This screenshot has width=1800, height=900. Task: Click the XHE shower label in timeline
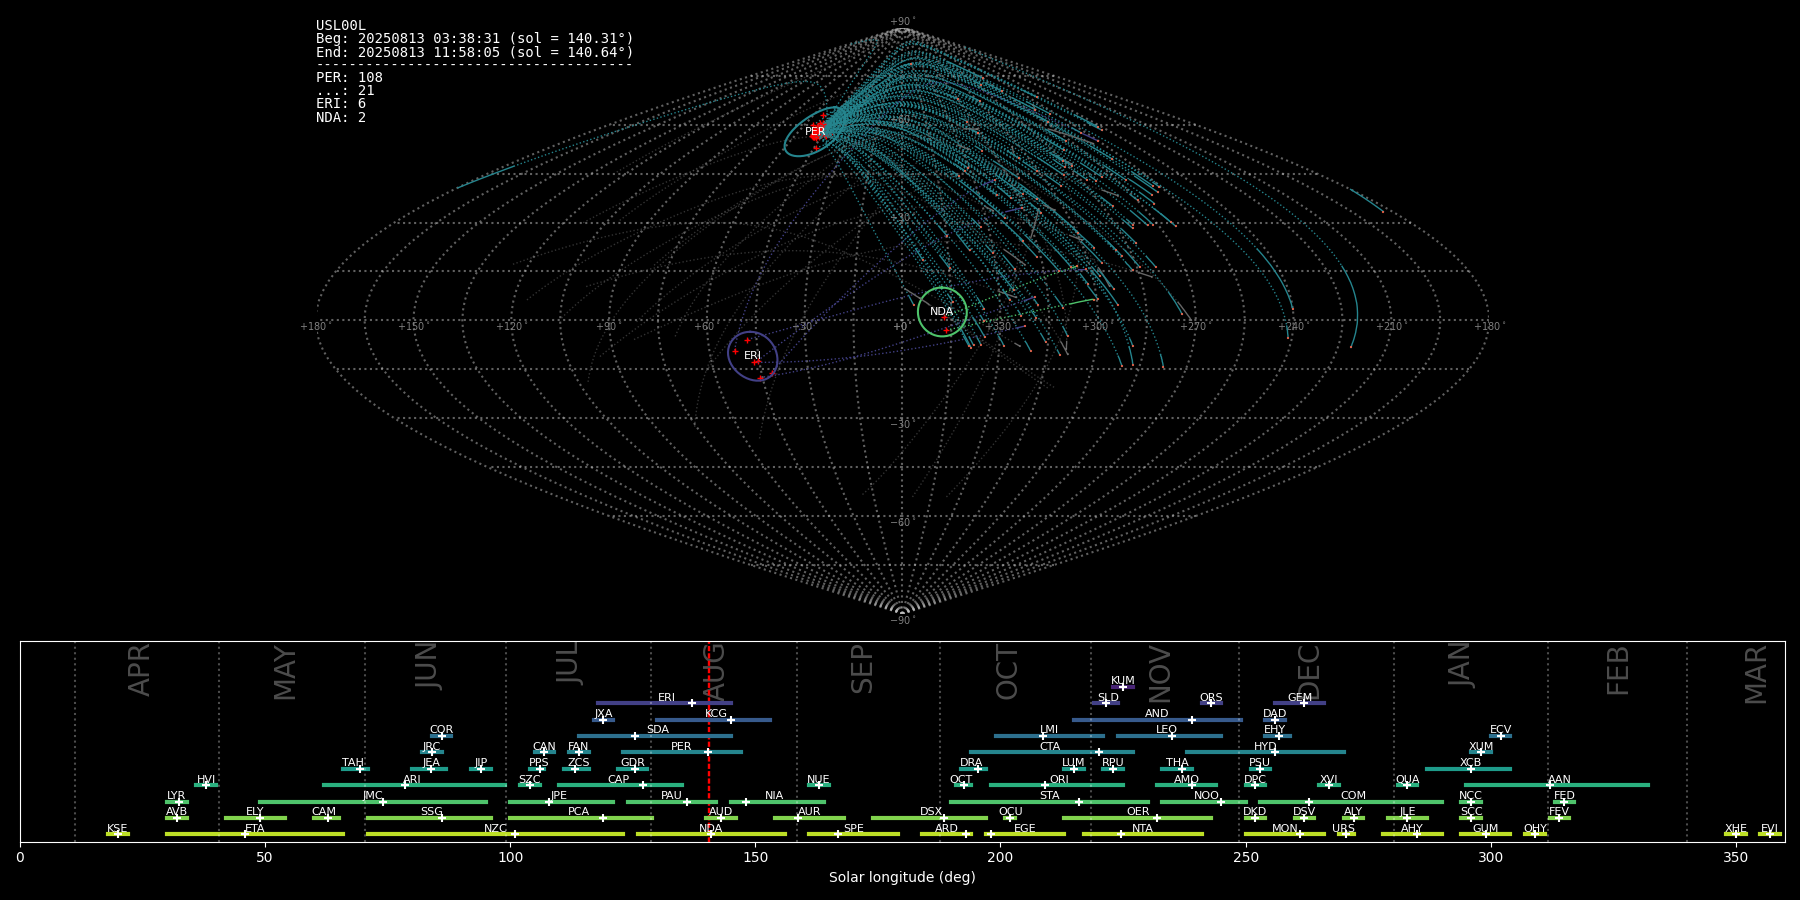click(x=1735, y=828)
